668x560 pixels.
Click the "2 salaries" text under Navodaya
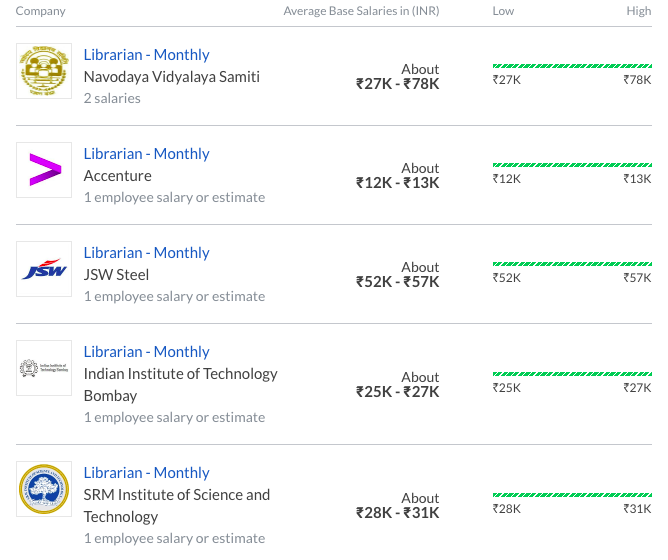pyautogui.click(x=112, y=98)
